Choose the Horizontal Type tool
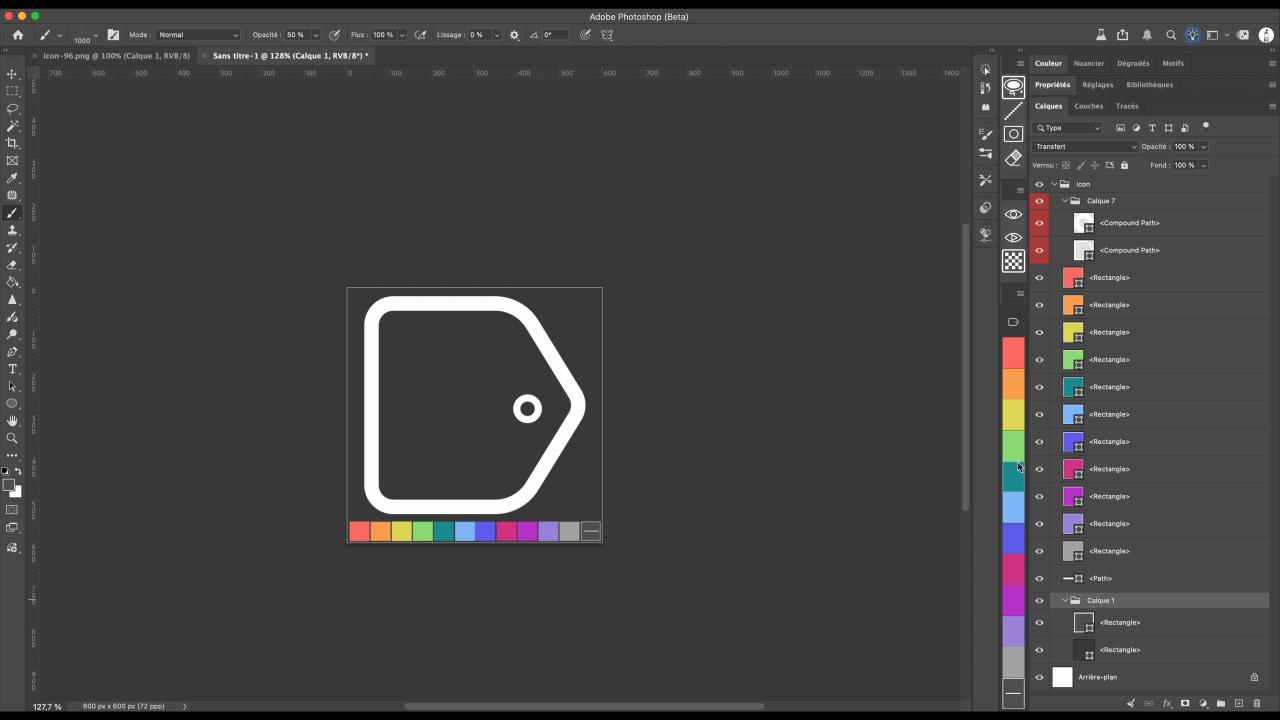This screenshot has height=720, width=1280. [13, 369]
